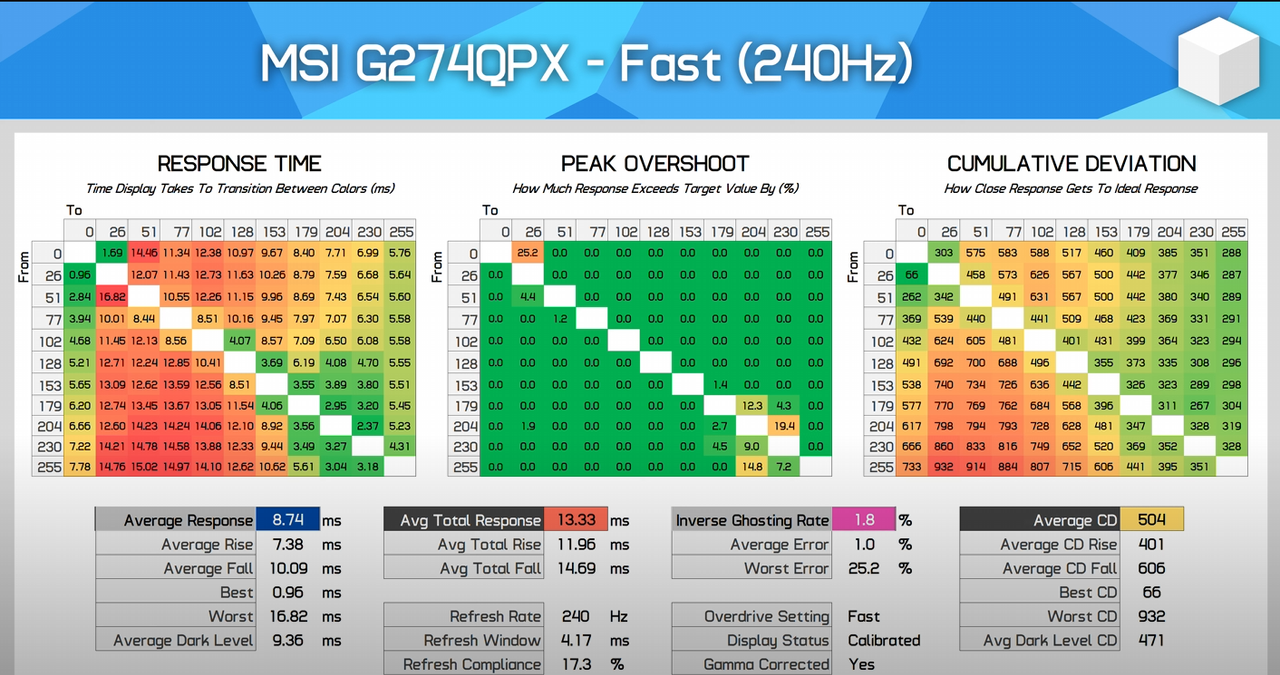Click the blue Average Response value 8.74
Screen dimensions: 1280x675
point(288,520)
